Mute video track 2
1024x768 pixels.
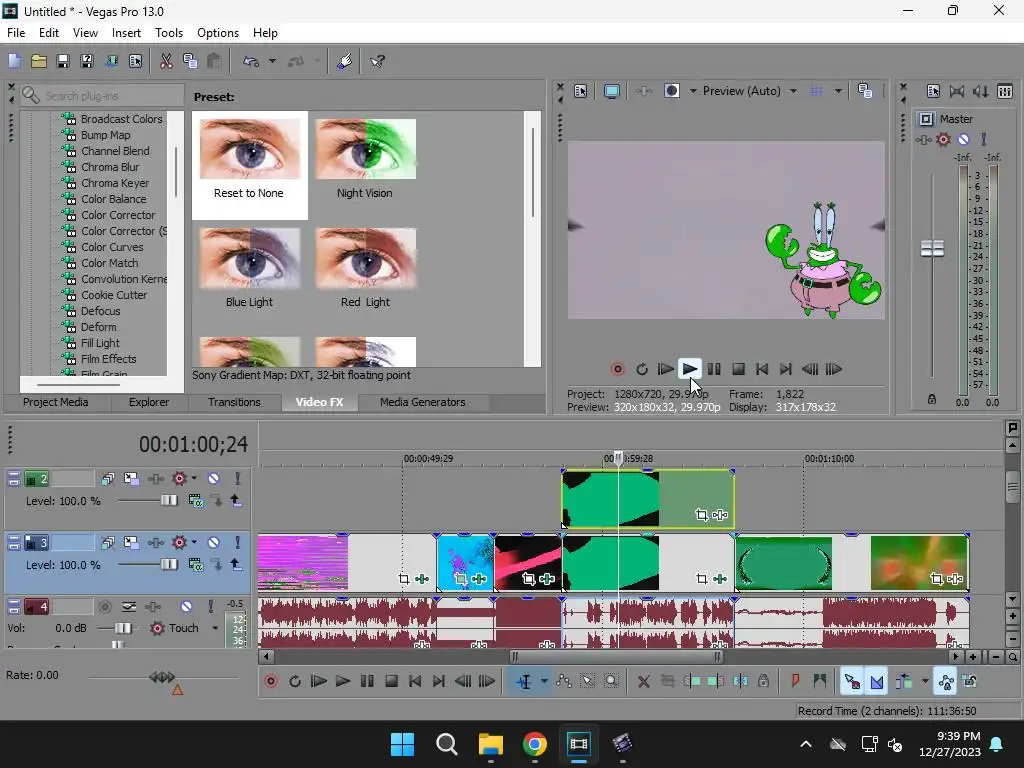click(214, 479)
